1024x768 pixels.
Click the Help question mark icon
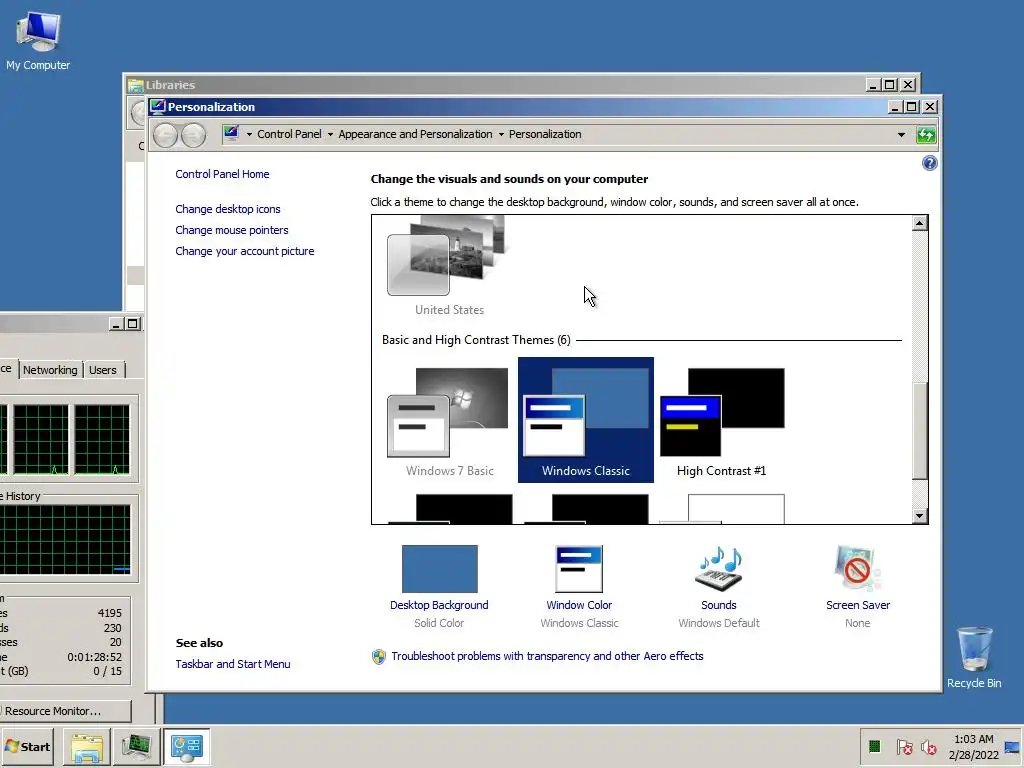point(929,163)
